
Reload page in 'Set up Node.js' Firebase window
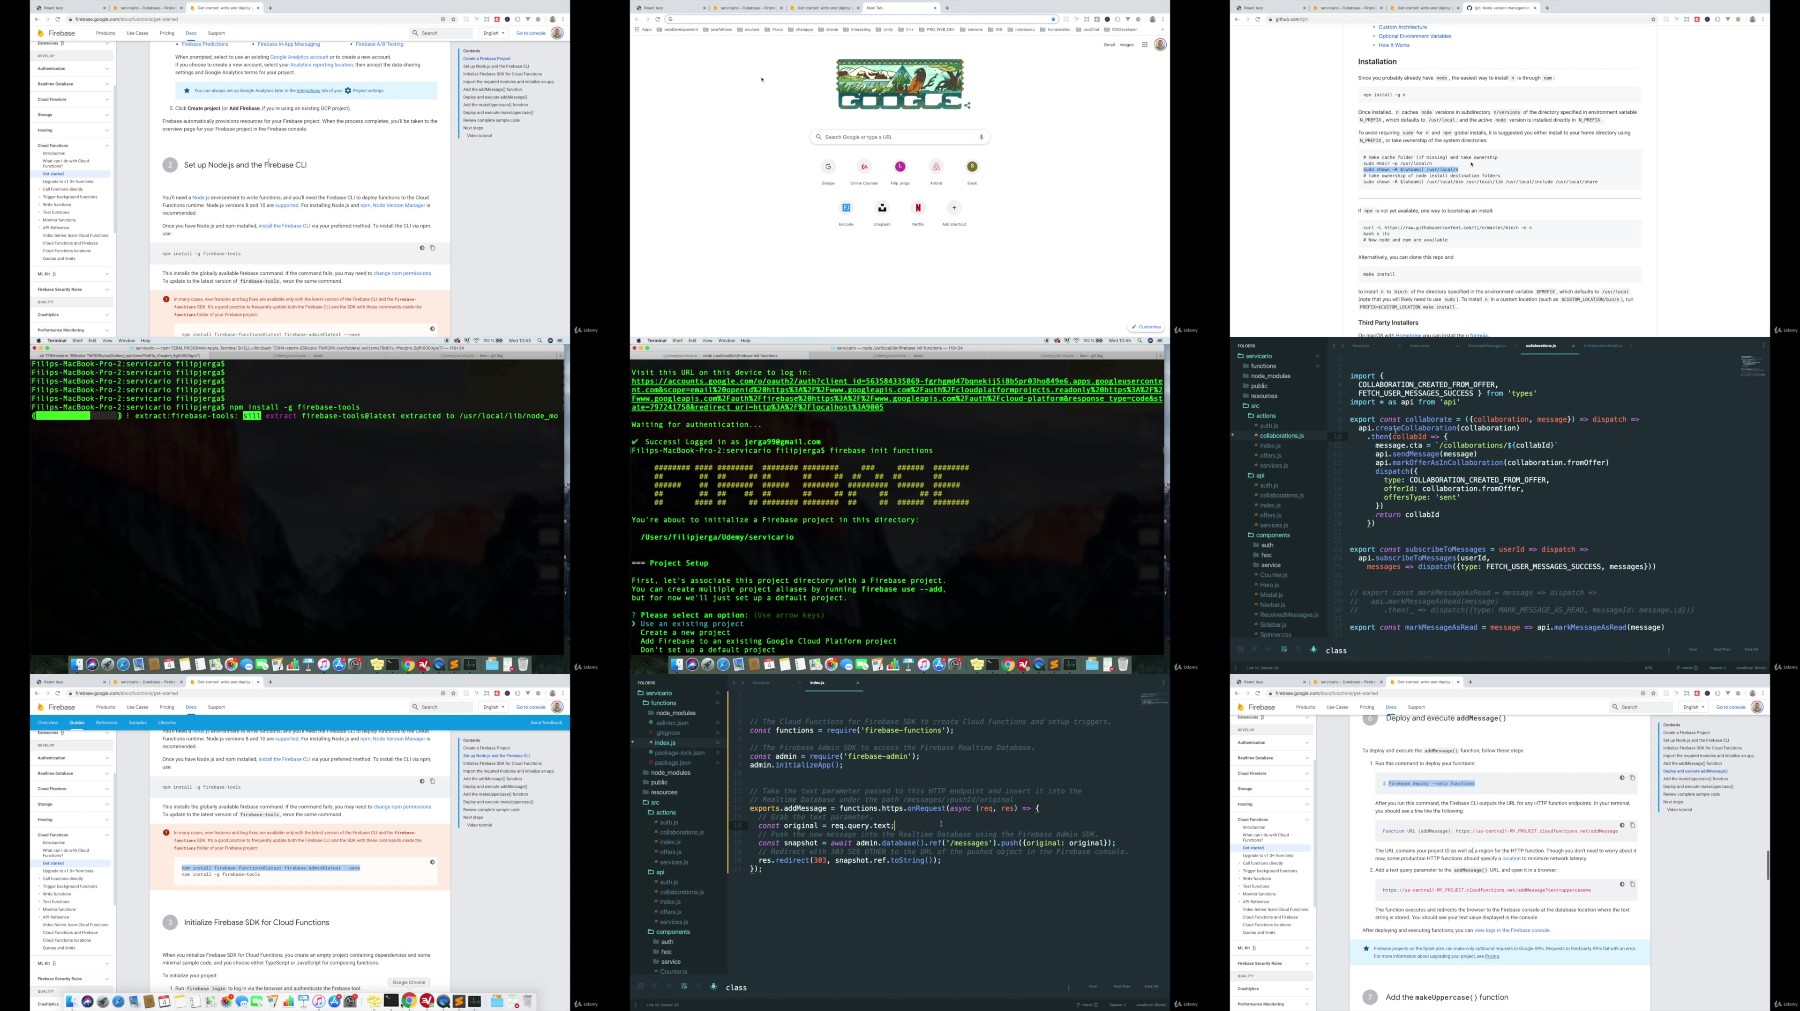tap(57, 19)
